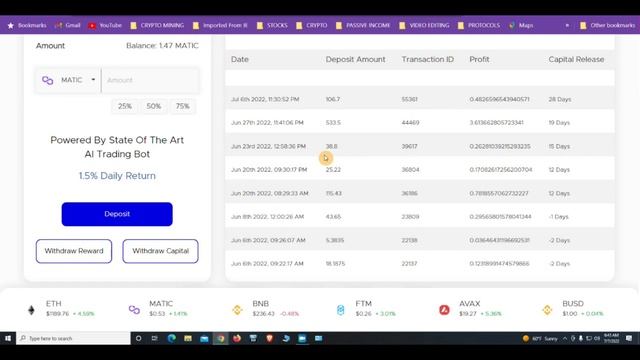The width and height of the screenshot is (640, 360).
Task: Select deposit amount 25.22 cell
Action: [x=333, y=169]
